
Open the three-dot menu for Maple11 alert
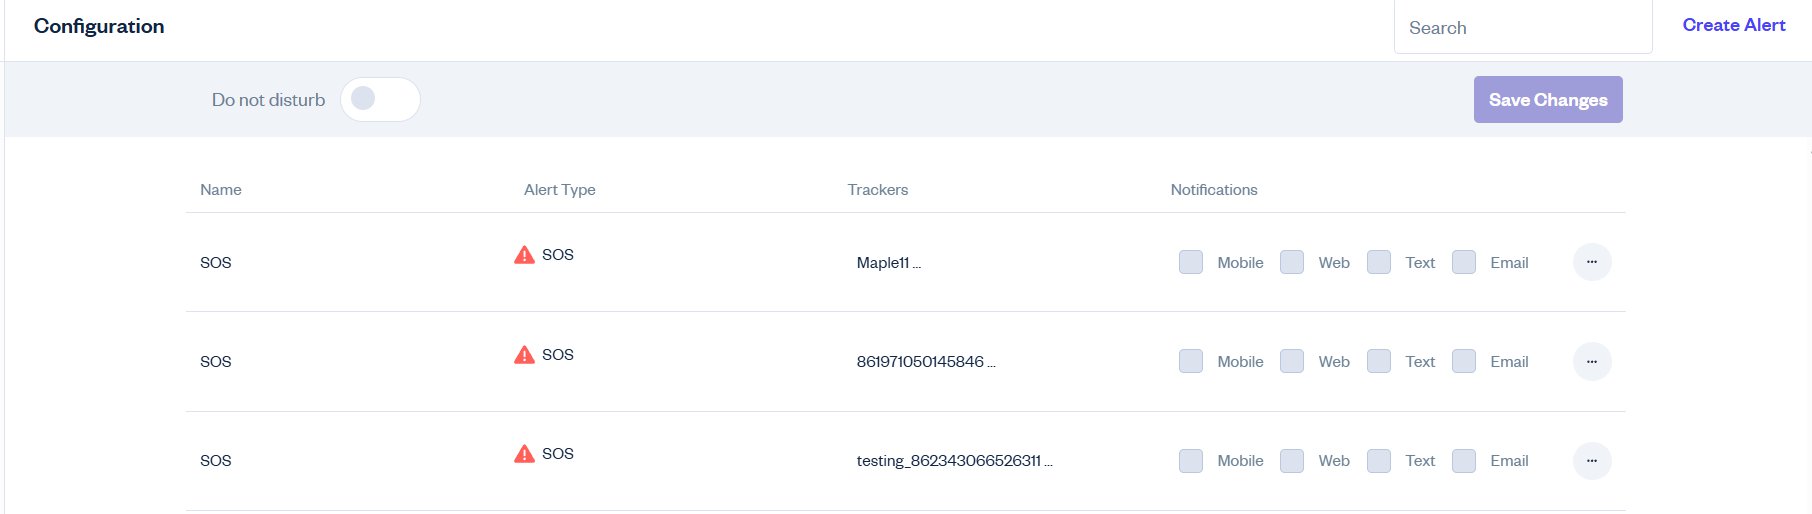click(x=1591, y=262)
